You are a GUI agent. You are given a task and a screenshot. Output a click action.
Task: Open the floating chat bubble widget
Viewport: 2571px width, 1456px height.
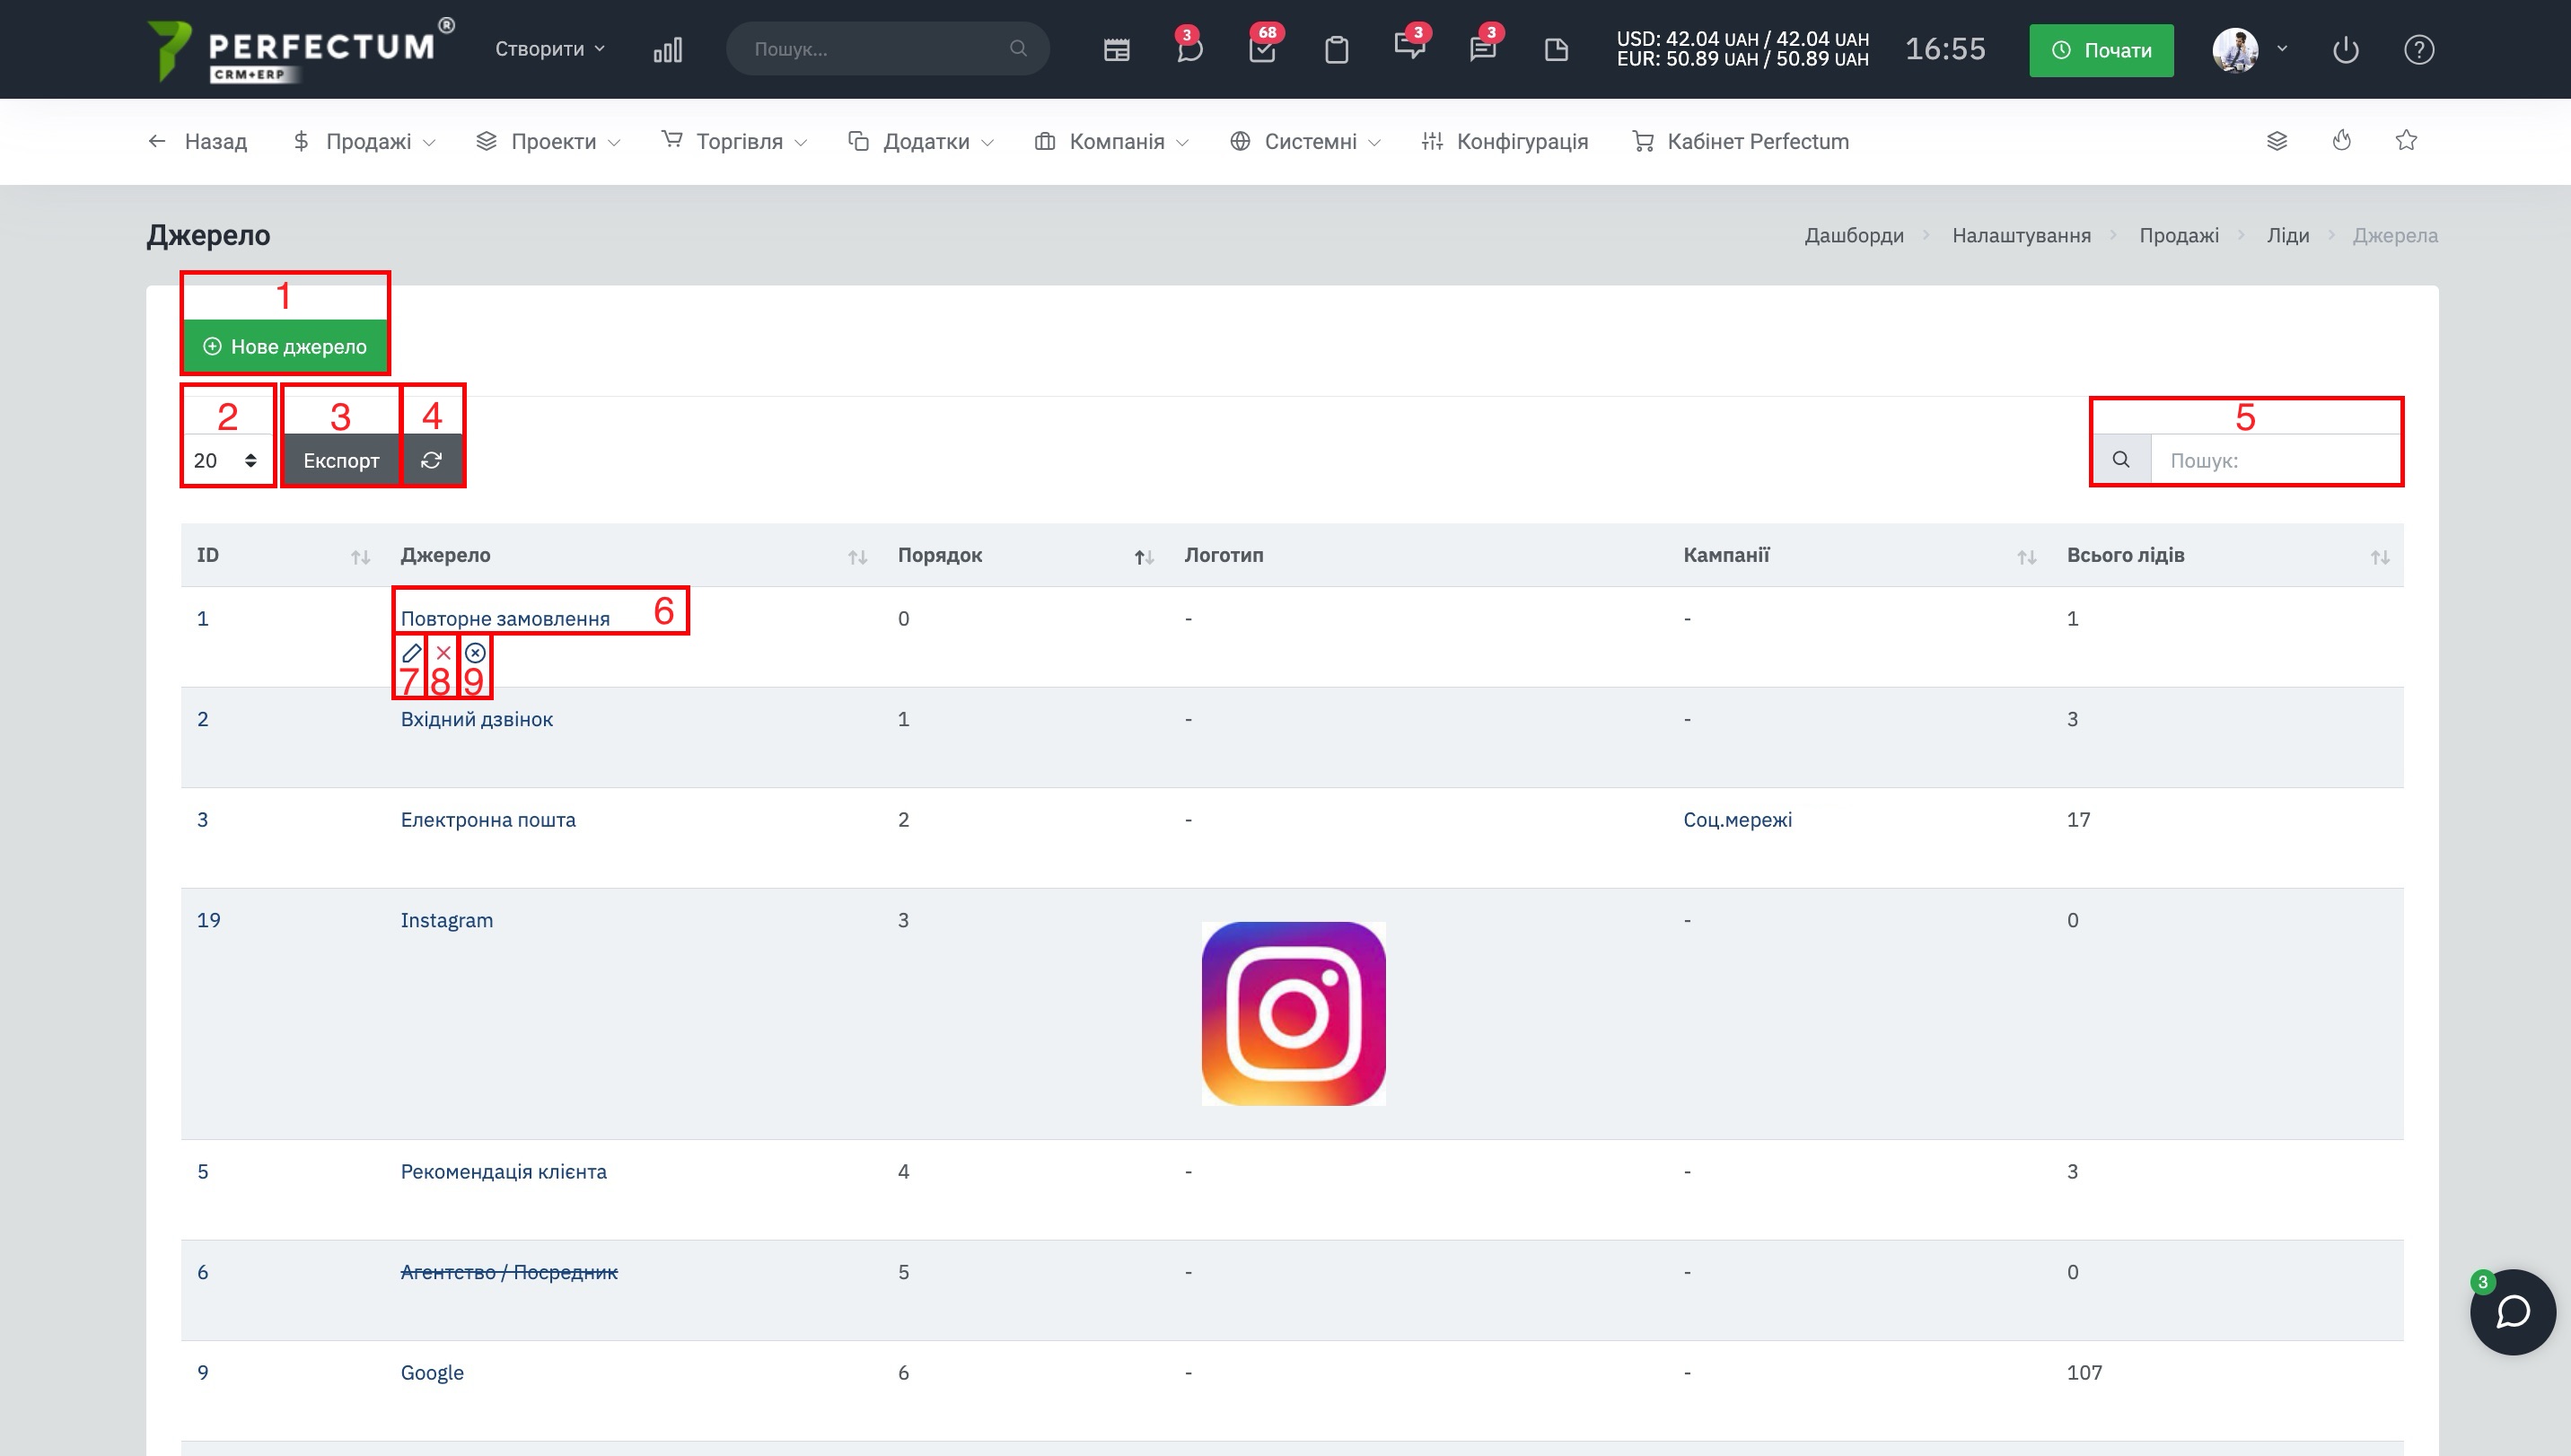coord(2512,1312)
